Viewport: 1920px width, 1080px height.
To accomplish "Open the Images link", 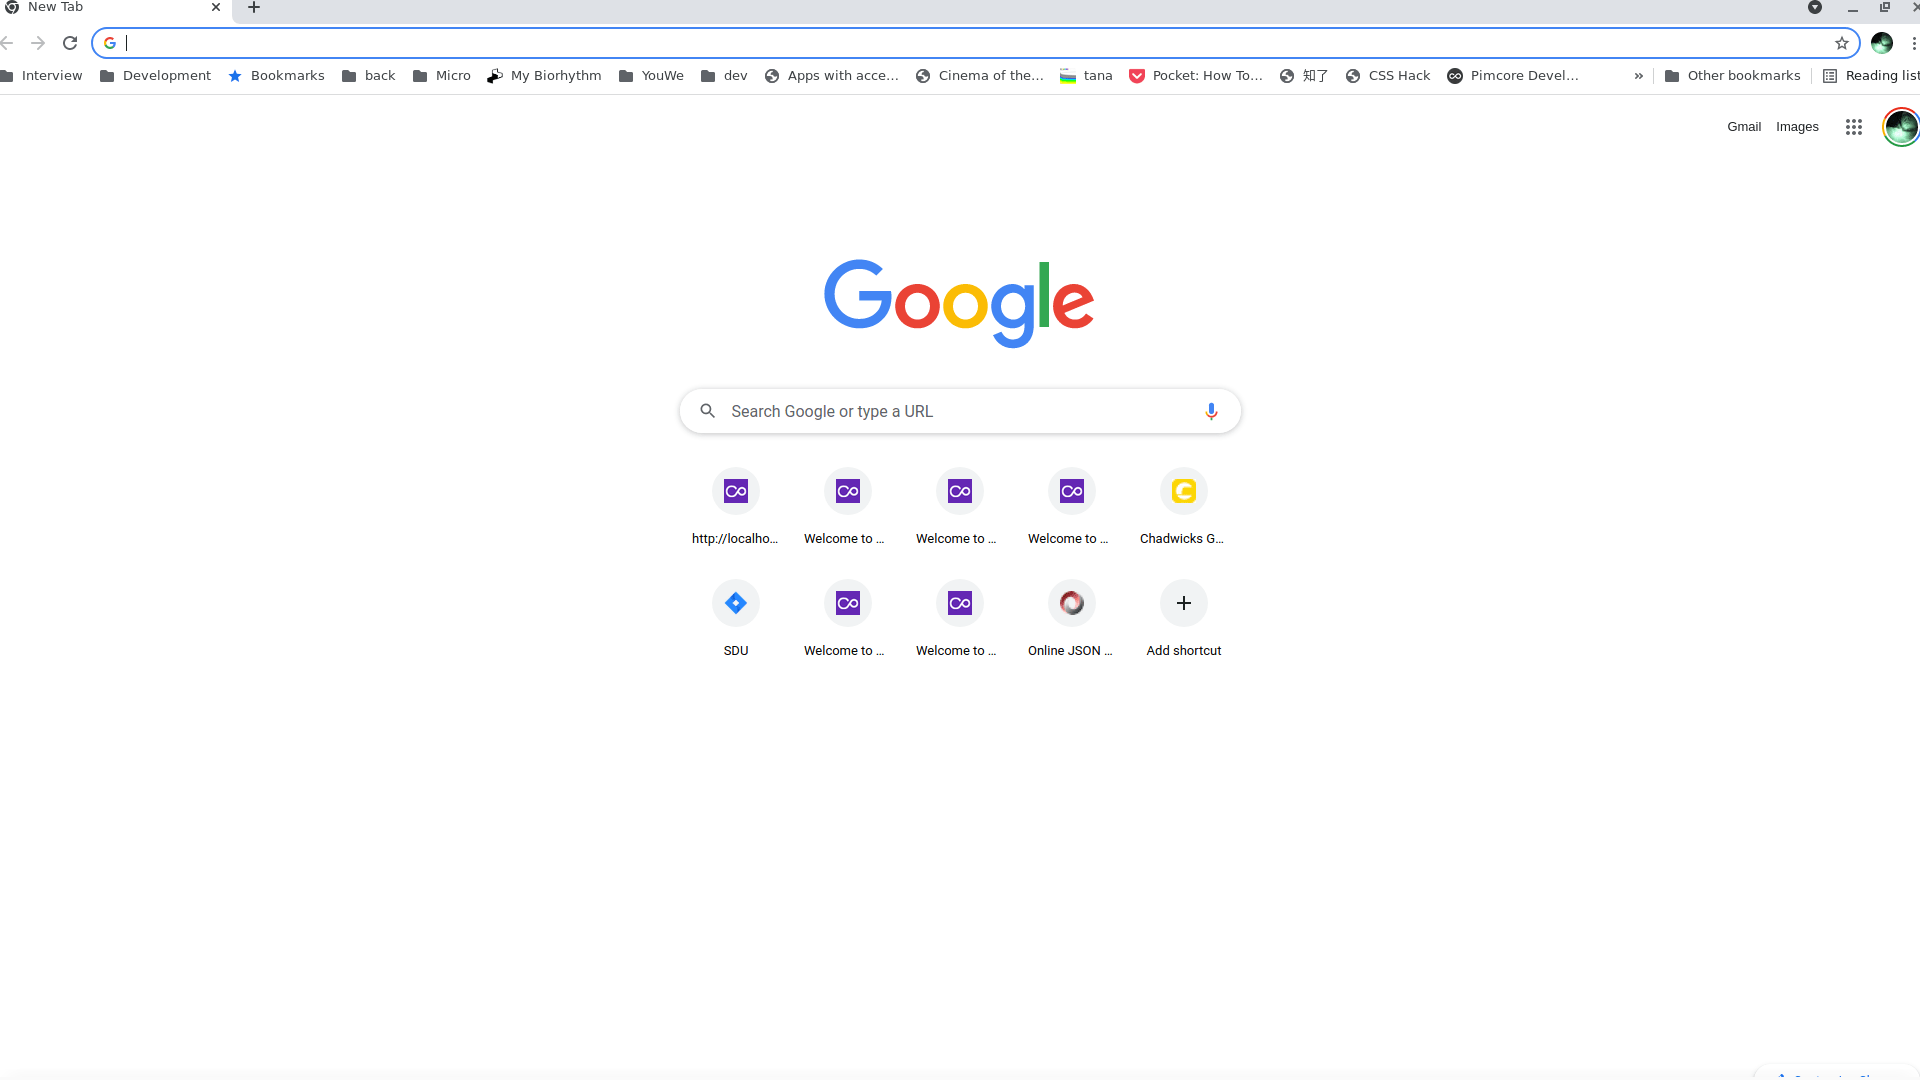I will click(x=1797, y=127).
